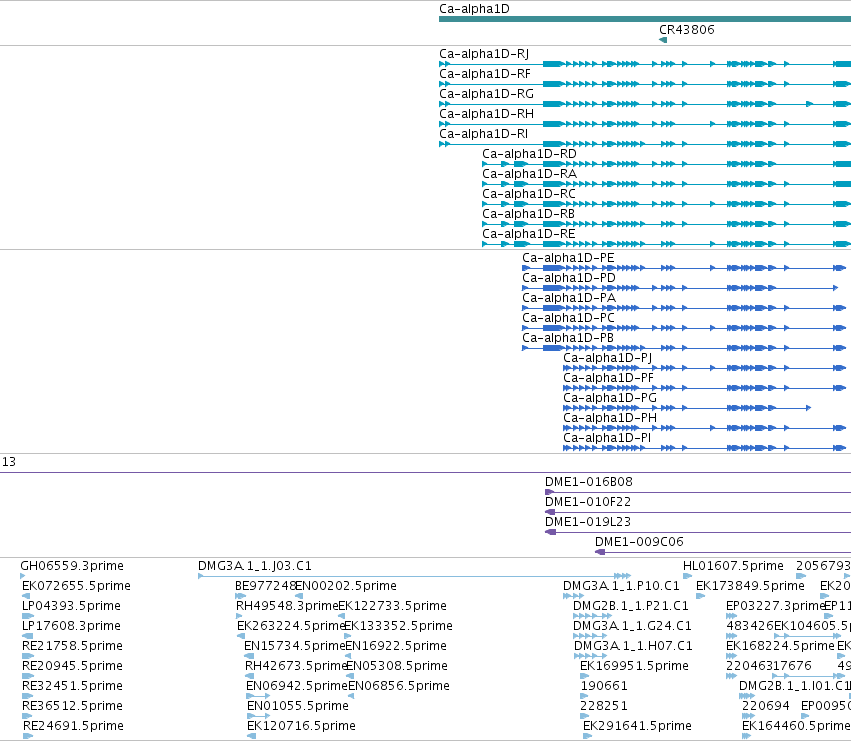Choose EST EN15734.5prime
851x741 pixels.
295,646
